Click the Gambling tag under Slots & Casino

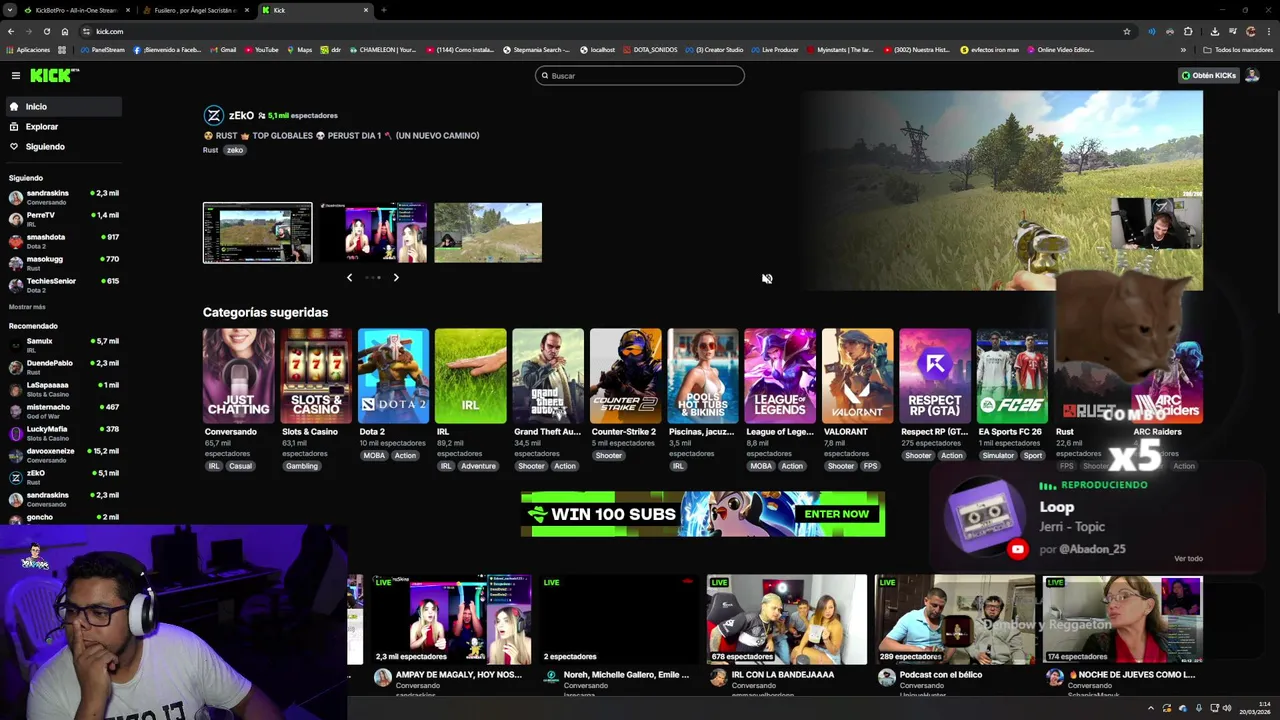pyautogui.click(x=301, y=466)
